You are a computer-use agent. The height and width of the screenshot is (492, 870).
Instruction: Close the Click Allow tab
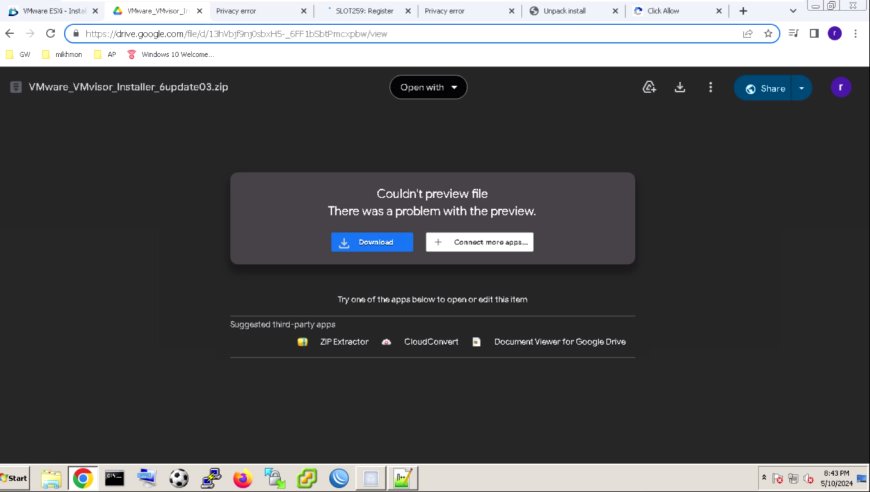[x=719, y=11]
